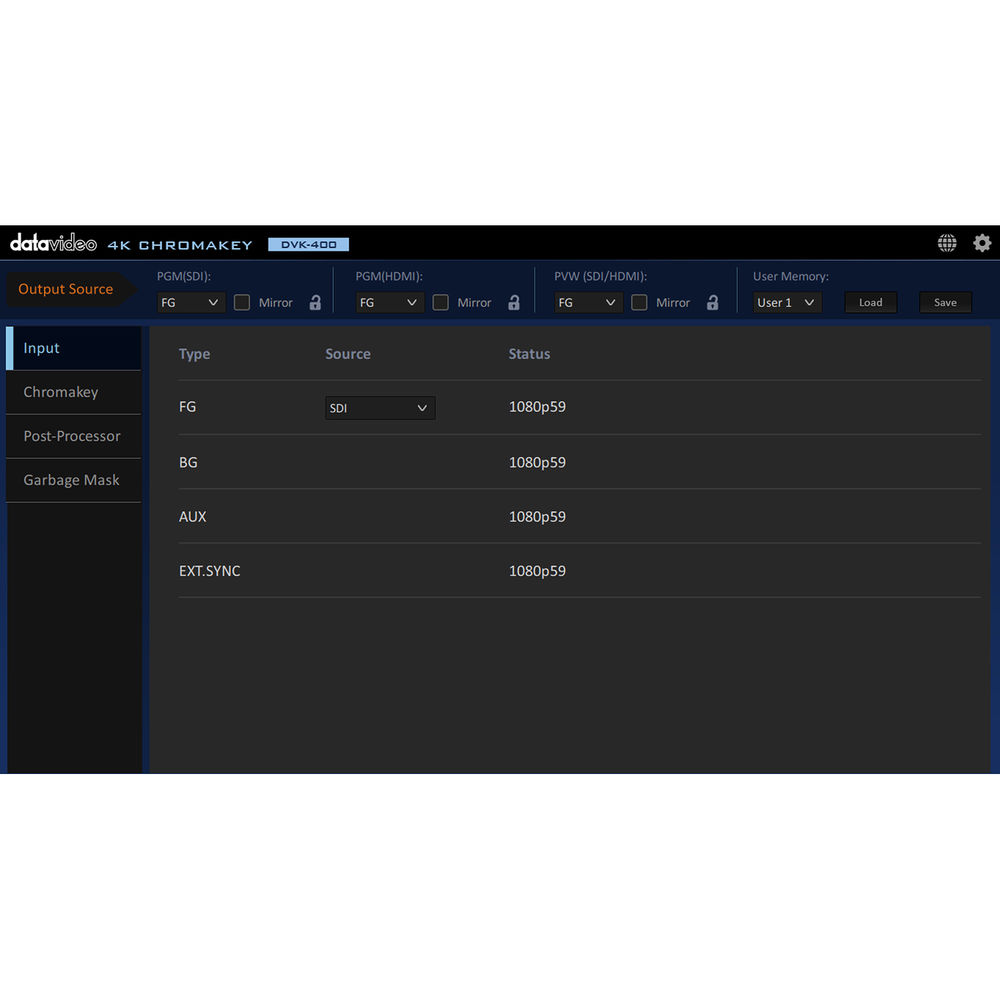Toggle Mirror checkbox for PVW (SDI/HDMI)
Image resolution: width=1000 pixels, height=1000 pixels.
(x=639, y=302)
